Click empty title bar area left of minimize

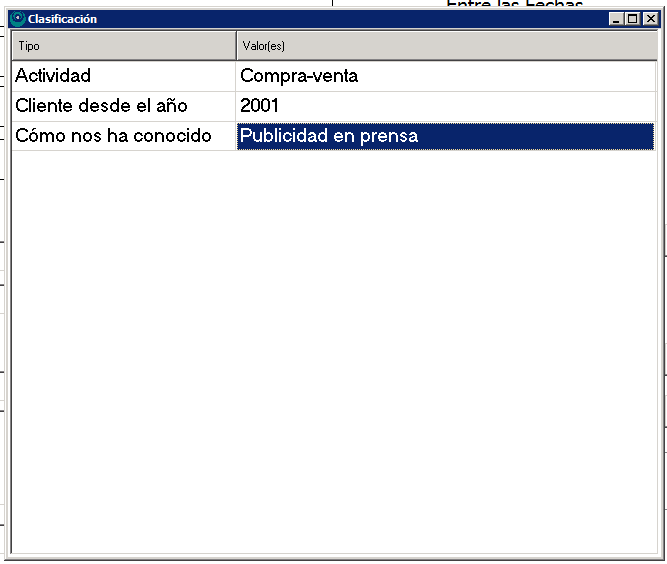click(350, 19)
